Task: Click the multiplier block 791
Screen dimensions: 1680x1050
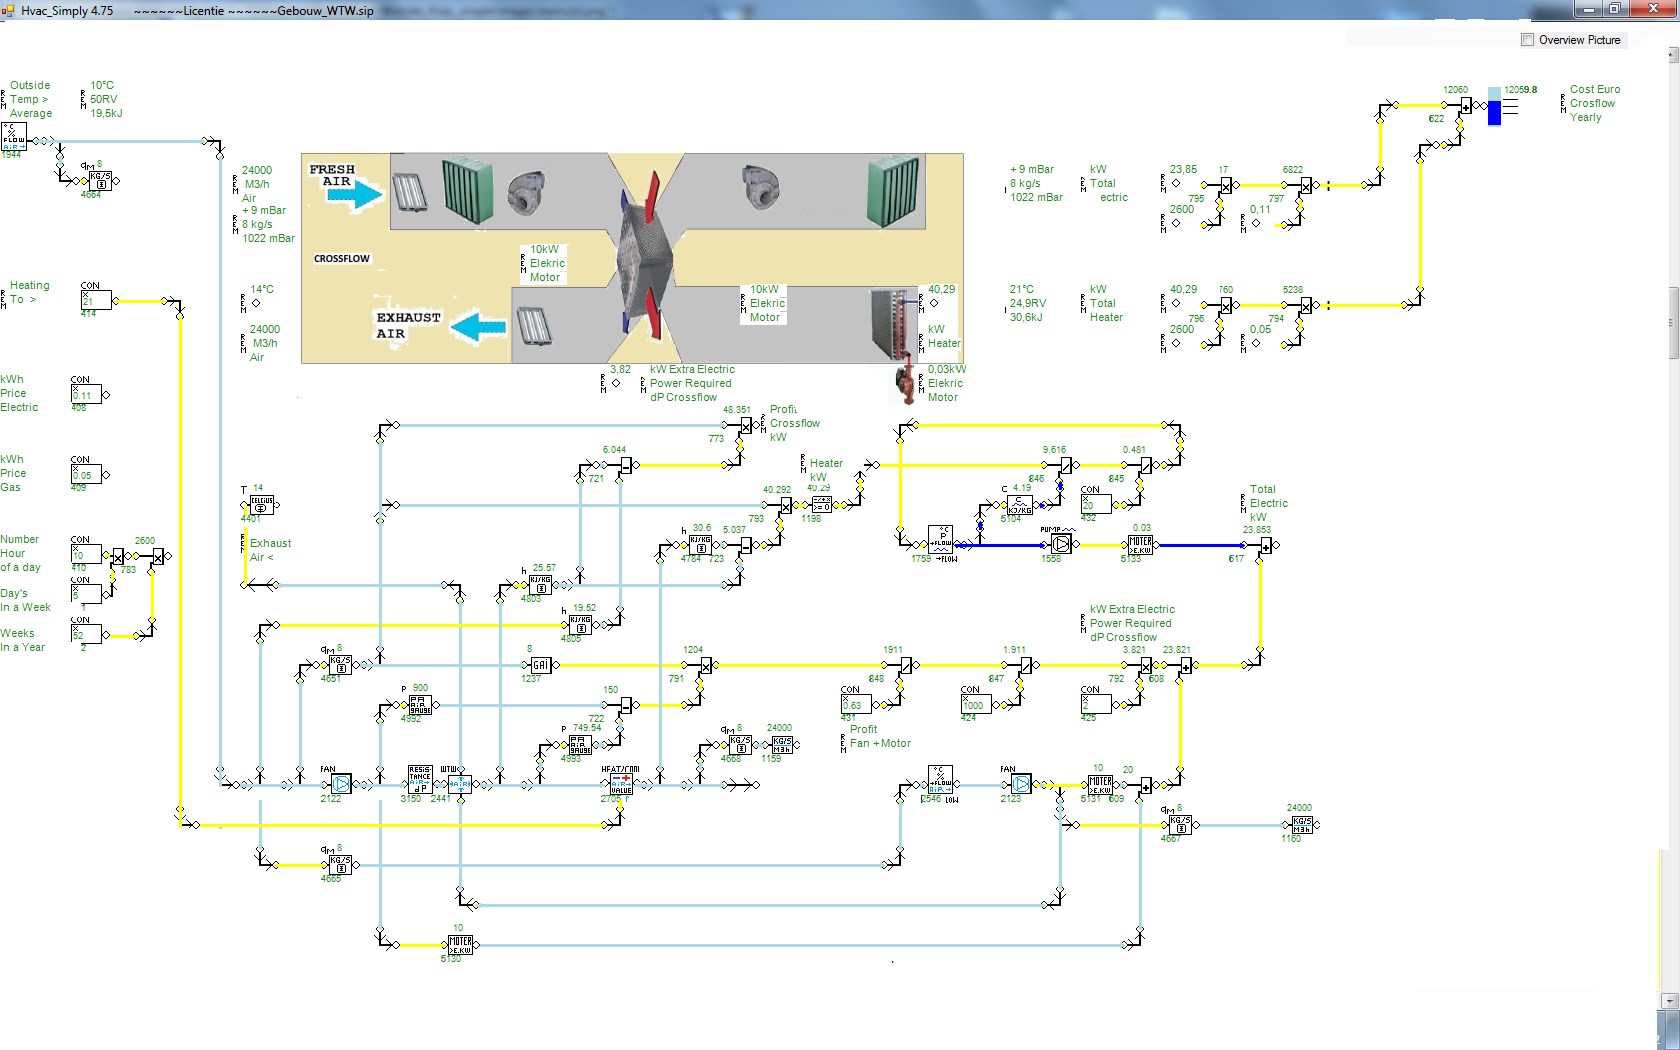Action: point(706,665)
